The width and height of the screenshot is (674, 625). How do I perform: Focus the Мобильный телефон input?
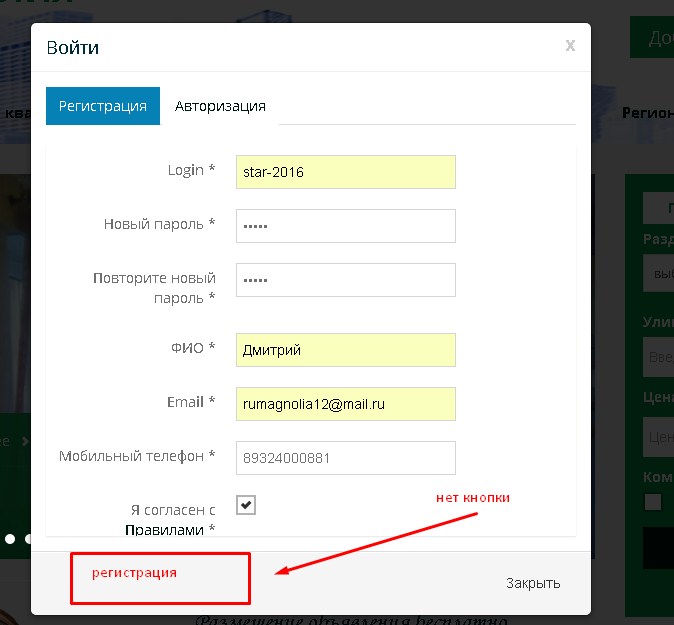[345, 458]
